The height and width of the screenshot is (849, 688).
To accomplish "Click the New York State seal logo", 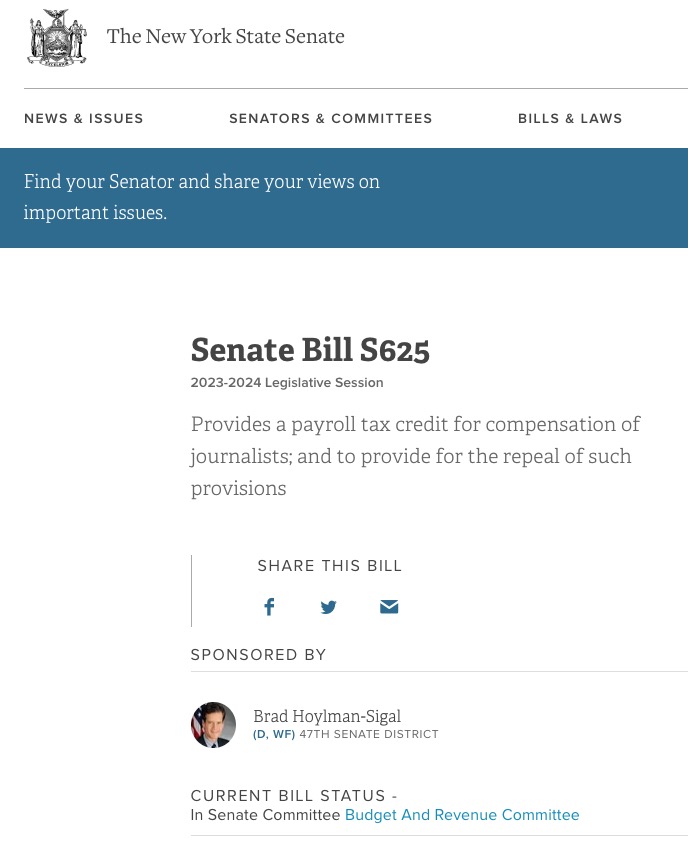I will 57,38.
